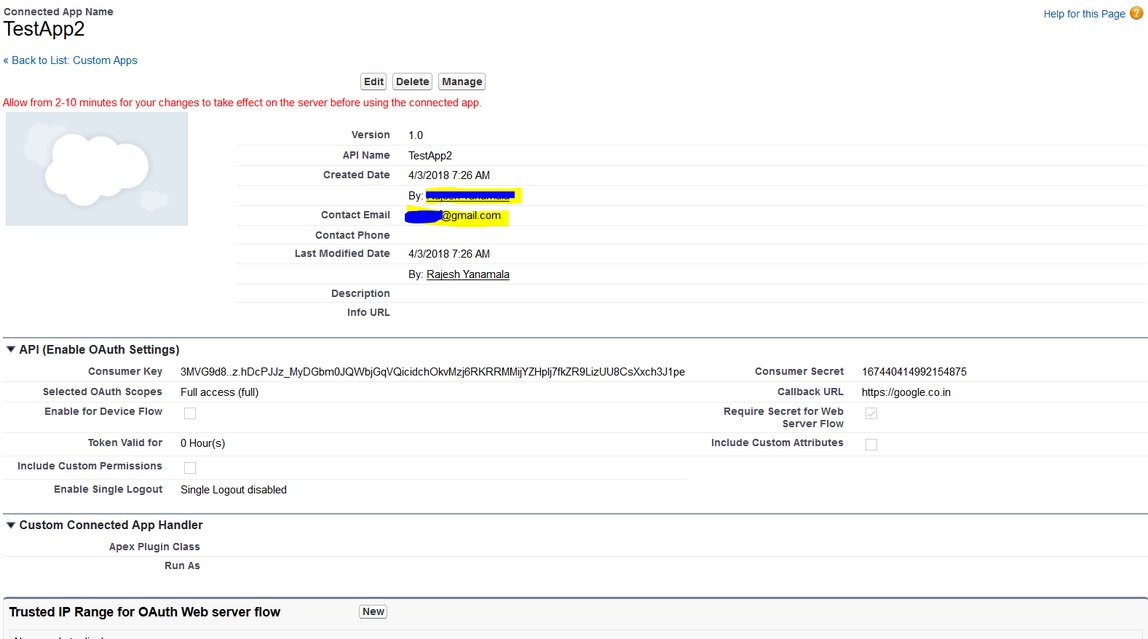Toggle the Include Custom Permissions checkbox
The image size is (1148, 639).
190,467
